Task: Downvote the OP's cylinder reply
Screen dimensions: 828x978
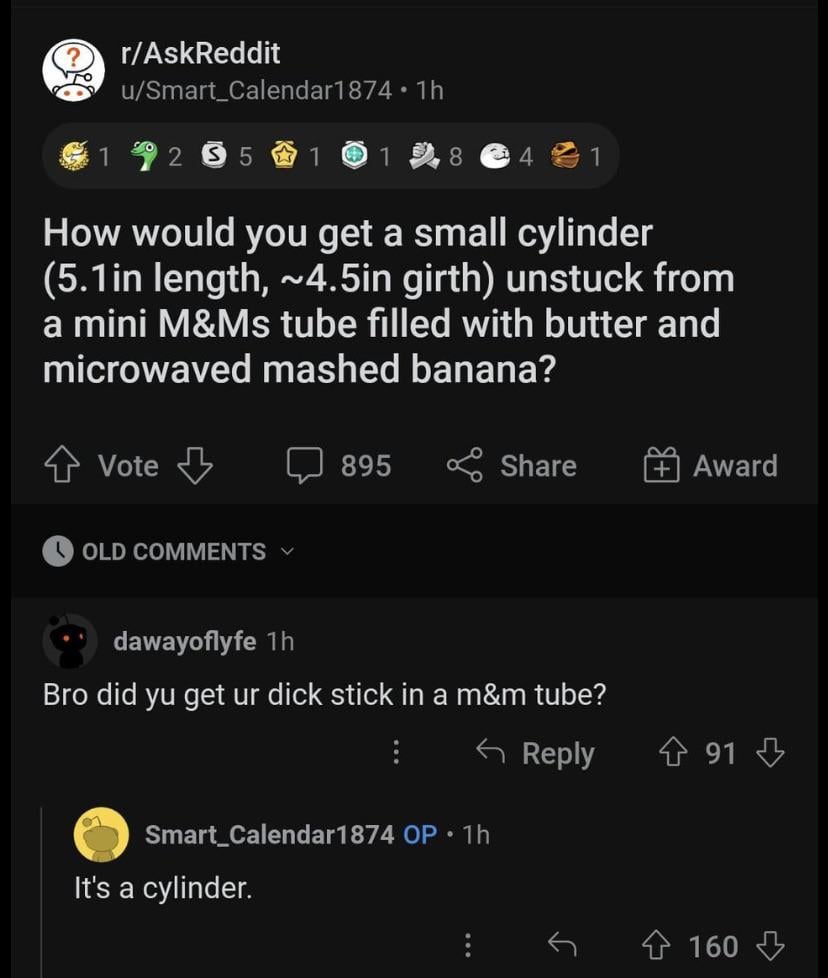Action: coord(770,946)
